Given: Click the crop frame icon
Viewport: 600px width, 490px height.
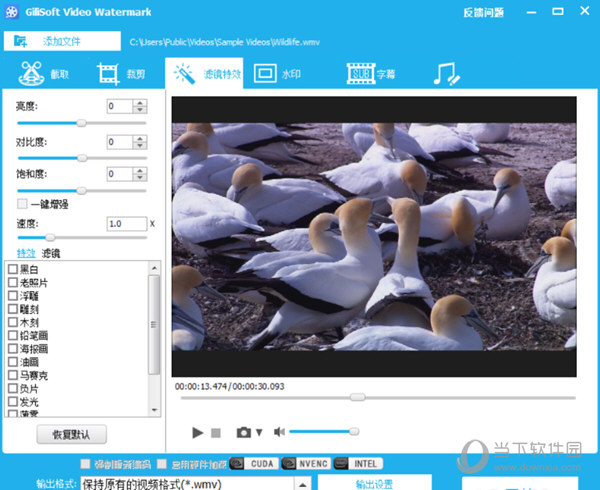Looking at the screenshot, I should pyautogui.click(x=108, y=73).
